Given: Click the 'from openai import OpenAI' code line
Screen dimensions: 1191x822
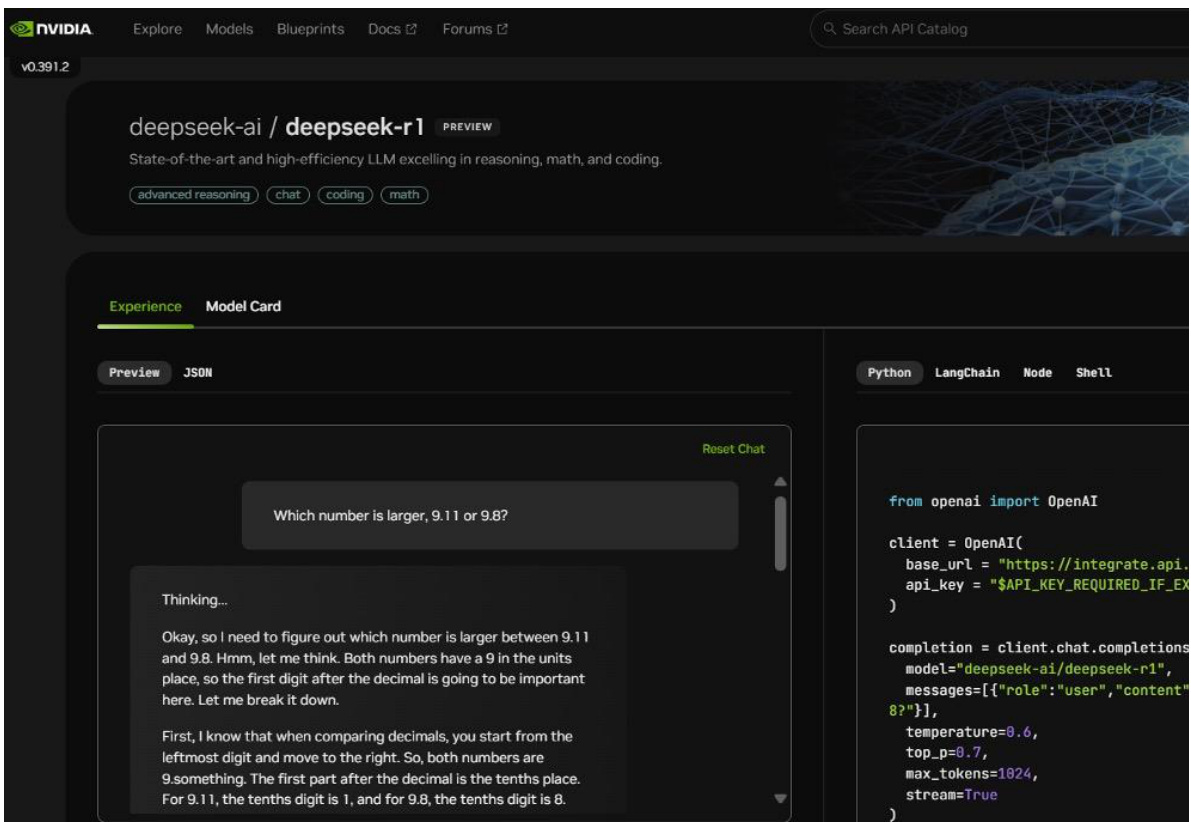Looking at the screenshot, I should (993, 501).
